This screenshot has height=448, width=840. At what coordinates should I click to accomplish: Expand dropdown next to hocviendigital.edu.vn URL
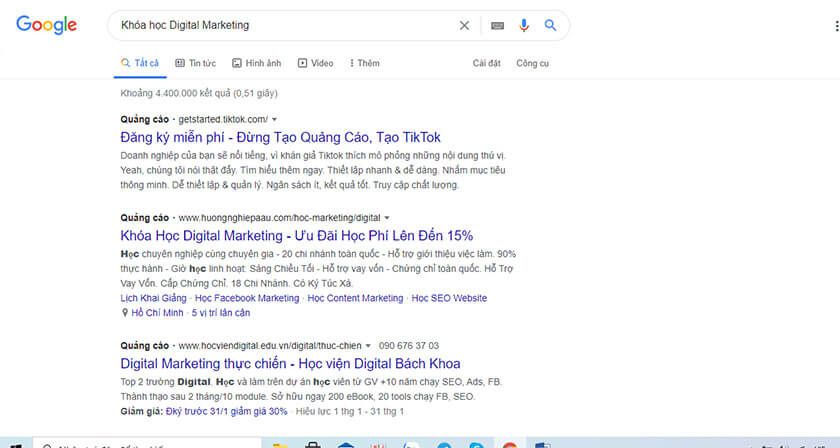tap(368, 346)
